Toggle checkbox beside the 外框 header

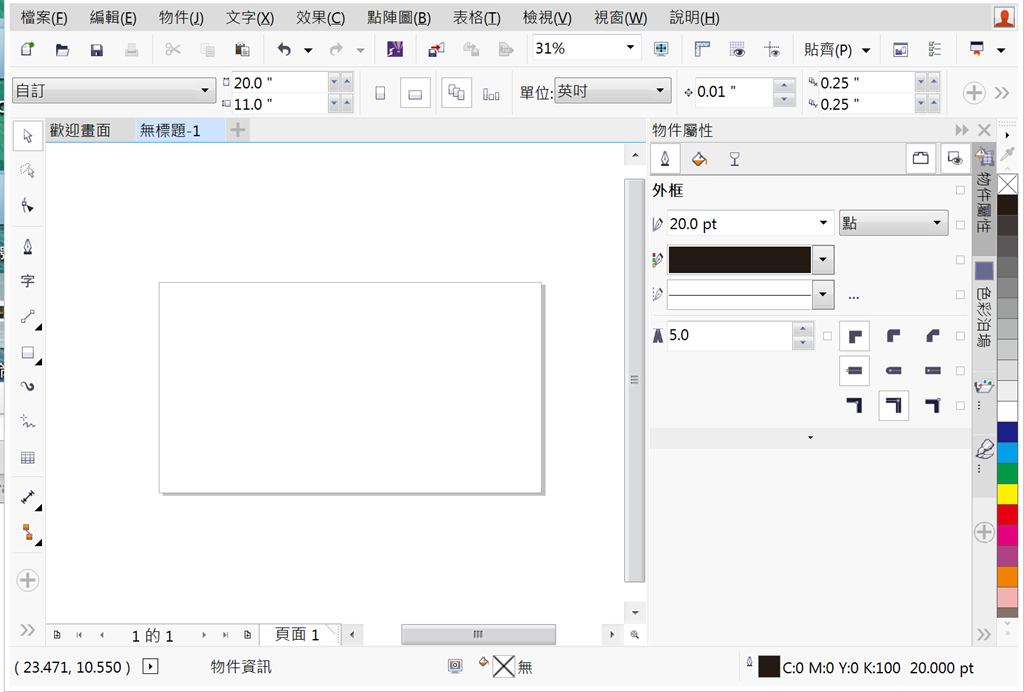[x=960, y=190]
